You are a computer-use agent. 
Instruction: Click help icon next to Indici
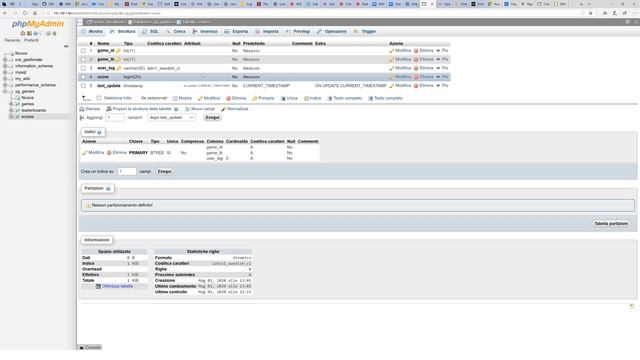(x=99, y=132)
